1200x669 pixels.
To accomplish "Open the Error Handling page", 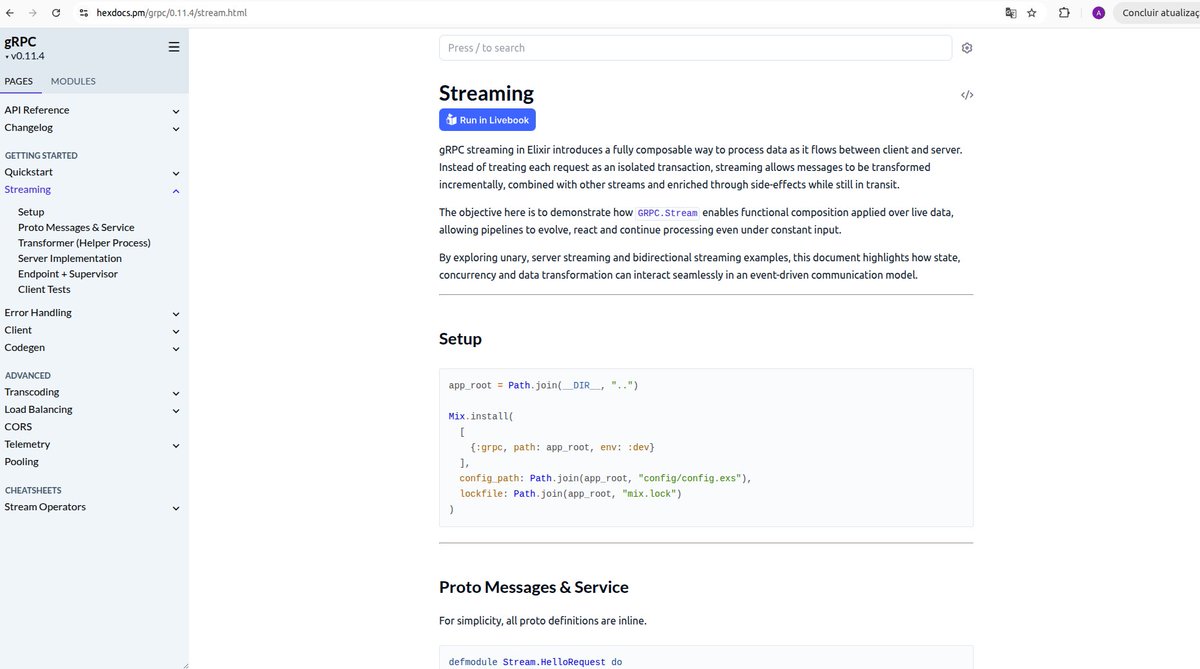I will tap(38, 312).
